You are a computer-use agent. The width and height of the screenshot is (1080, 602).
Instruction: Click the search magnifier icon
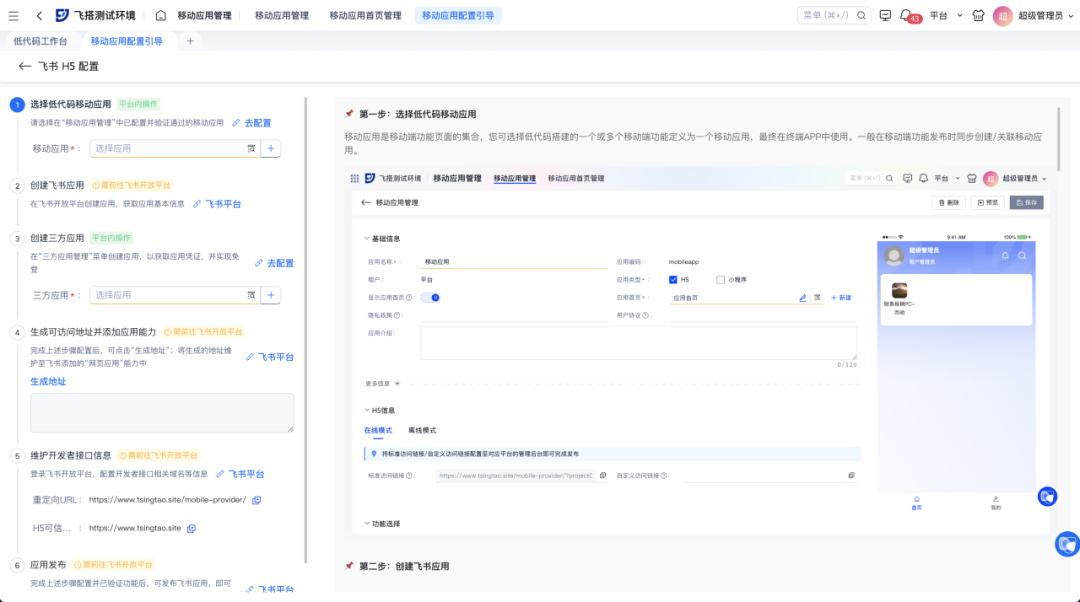[x=861, y=15]
